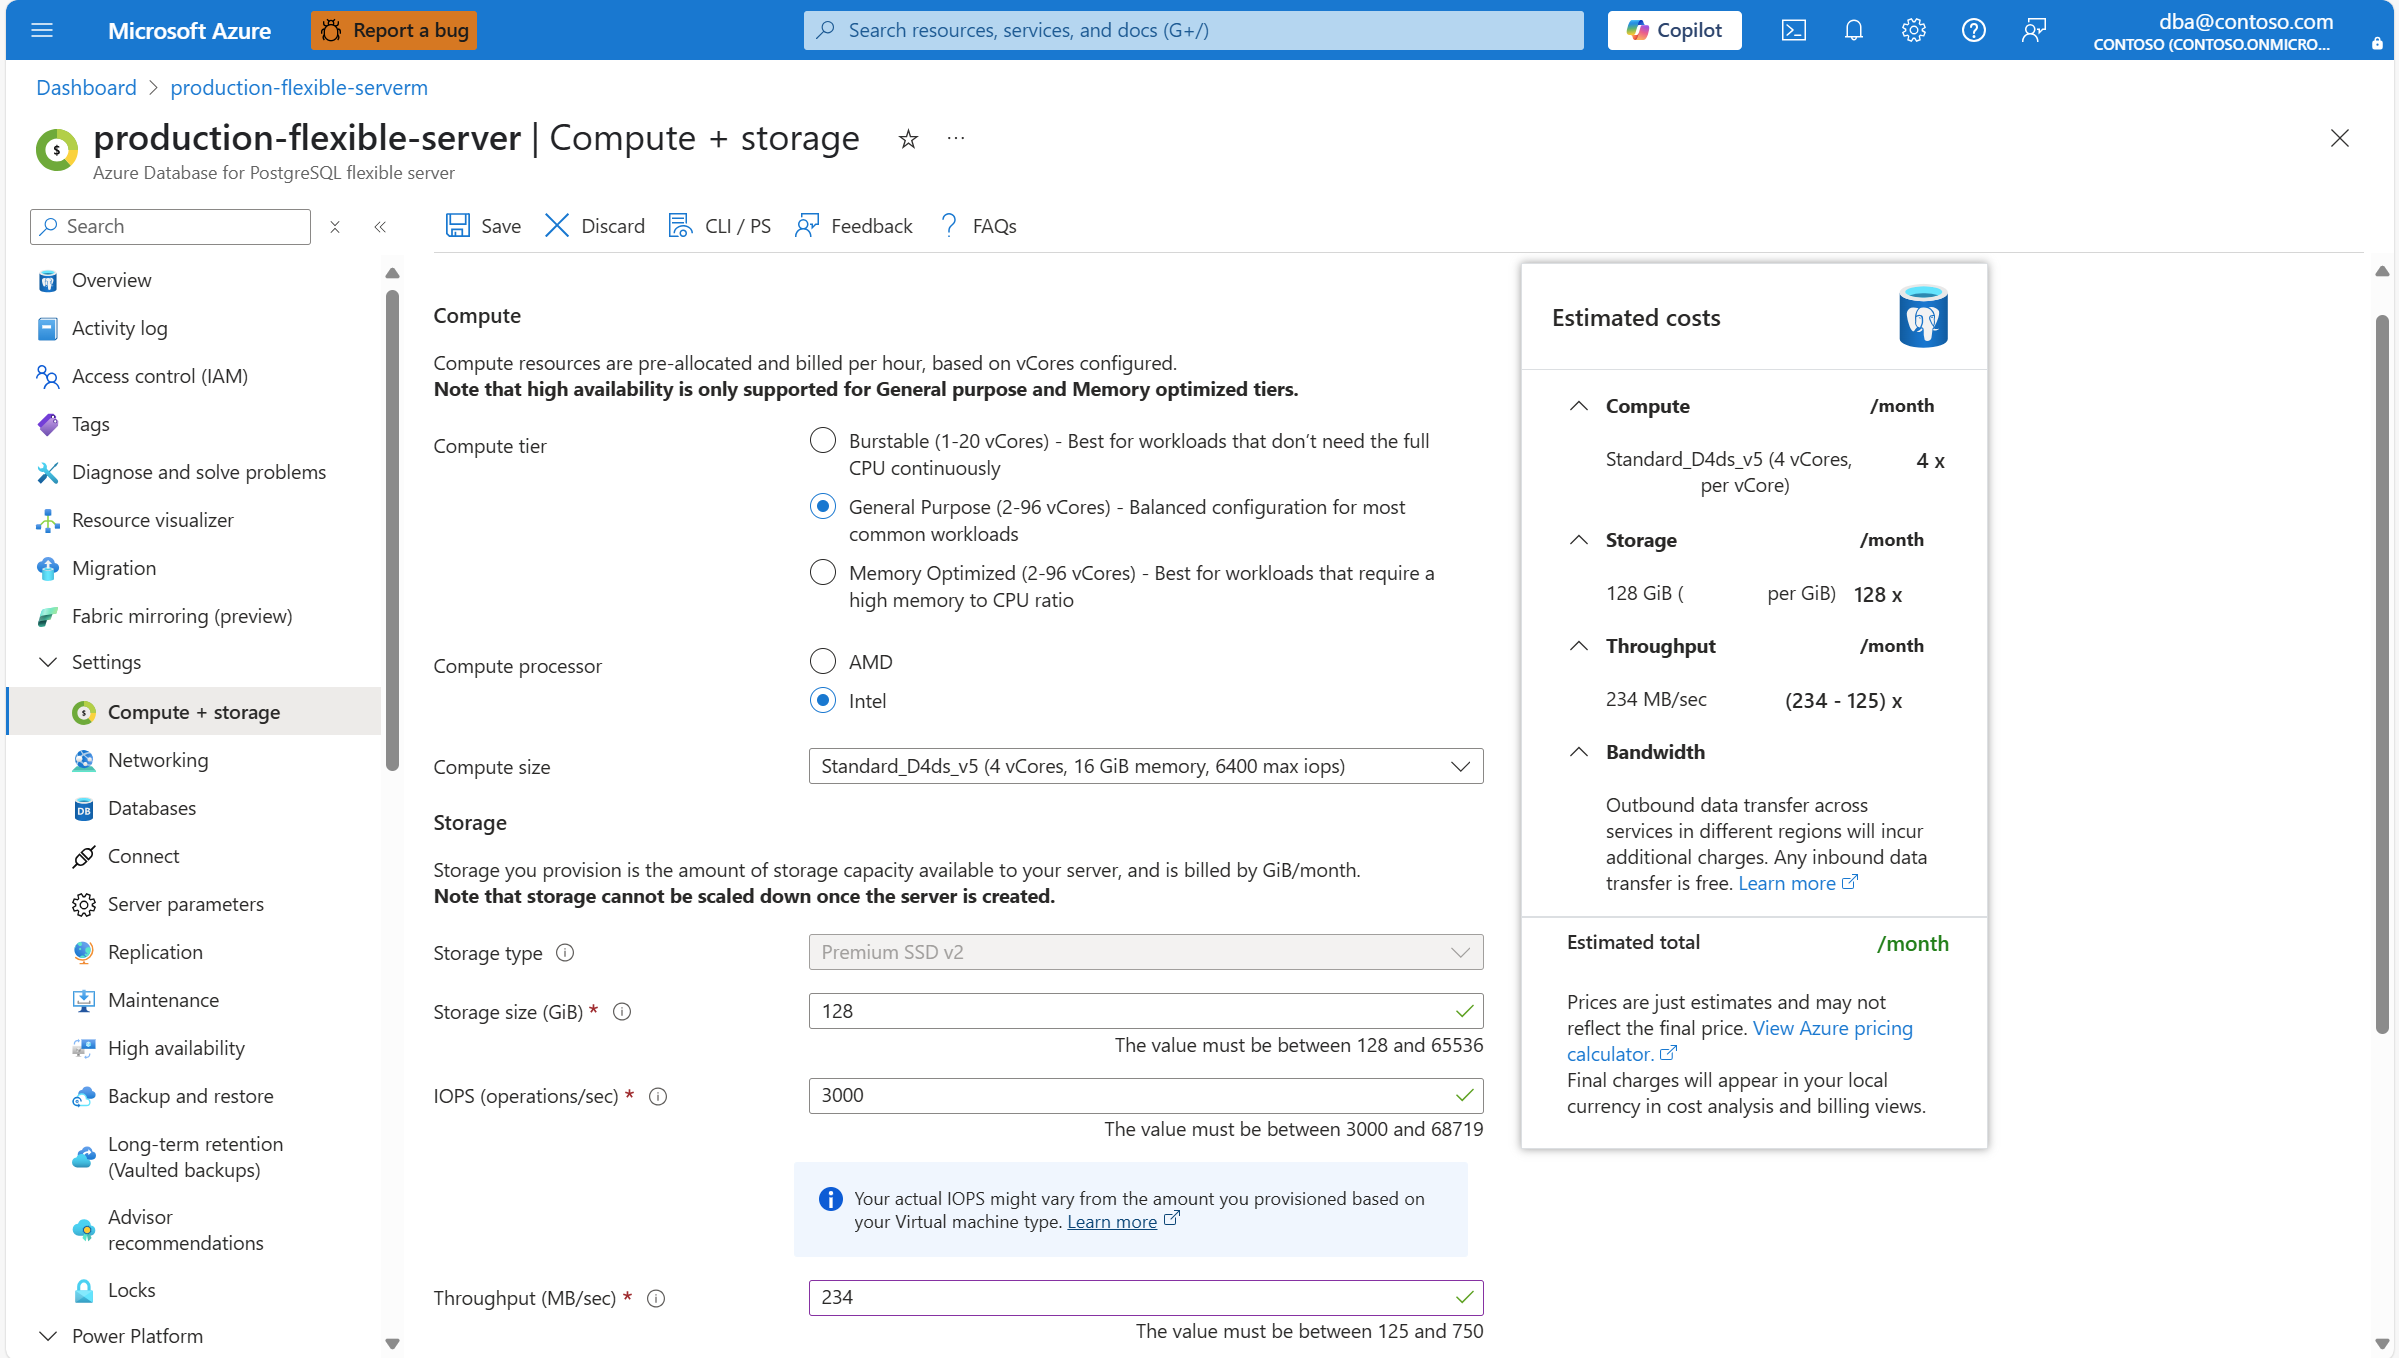
Task: Collapse the left sidebar with double chevron
Action: [380, 227]
